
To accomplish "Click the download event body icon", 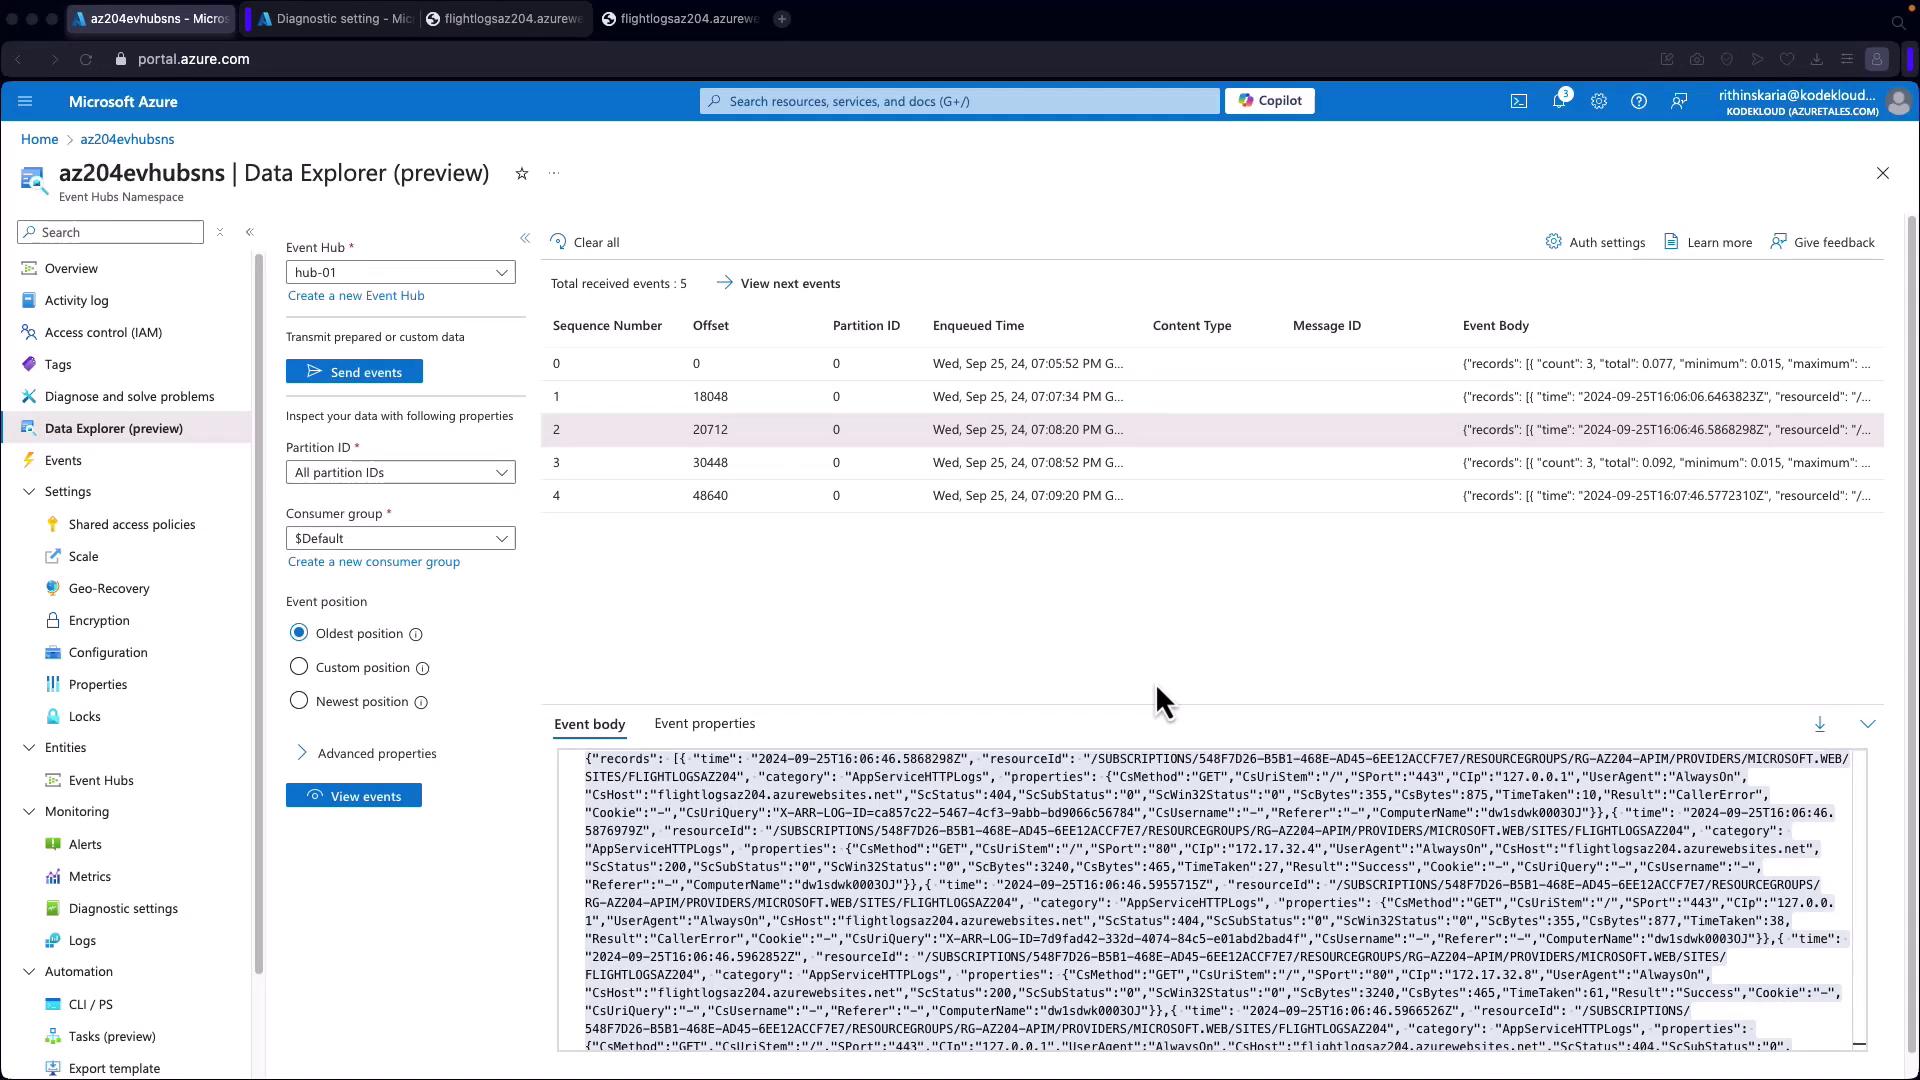I will pos(1819,724).
